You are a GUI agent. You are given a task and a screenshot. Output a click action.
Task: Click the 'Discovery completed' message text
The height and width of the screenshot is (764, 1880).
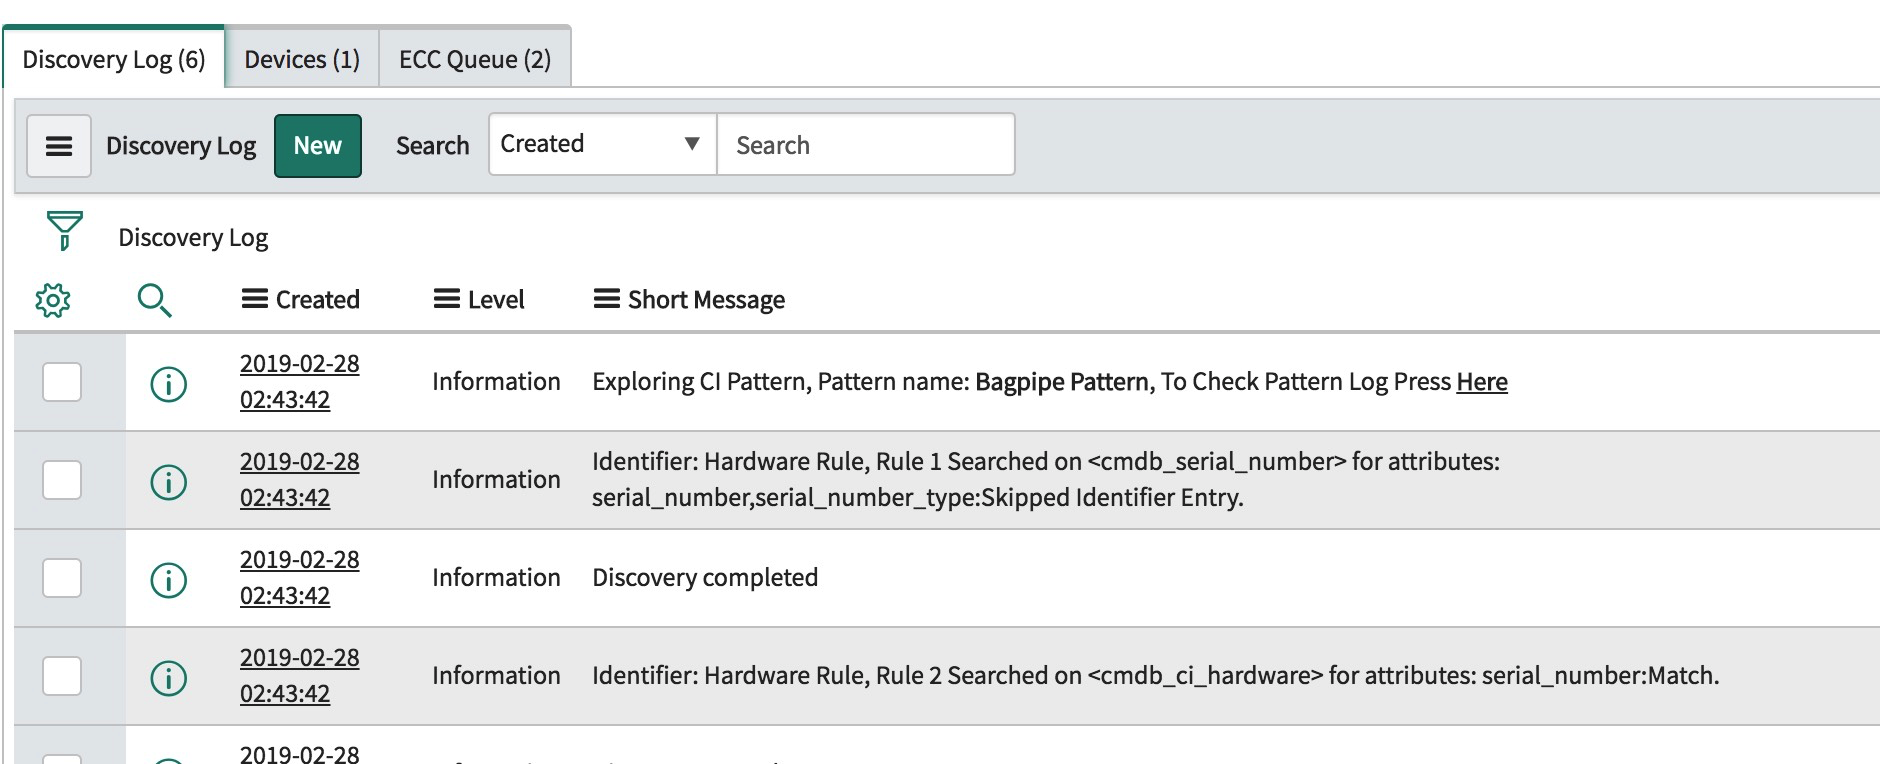click(705, 578)
